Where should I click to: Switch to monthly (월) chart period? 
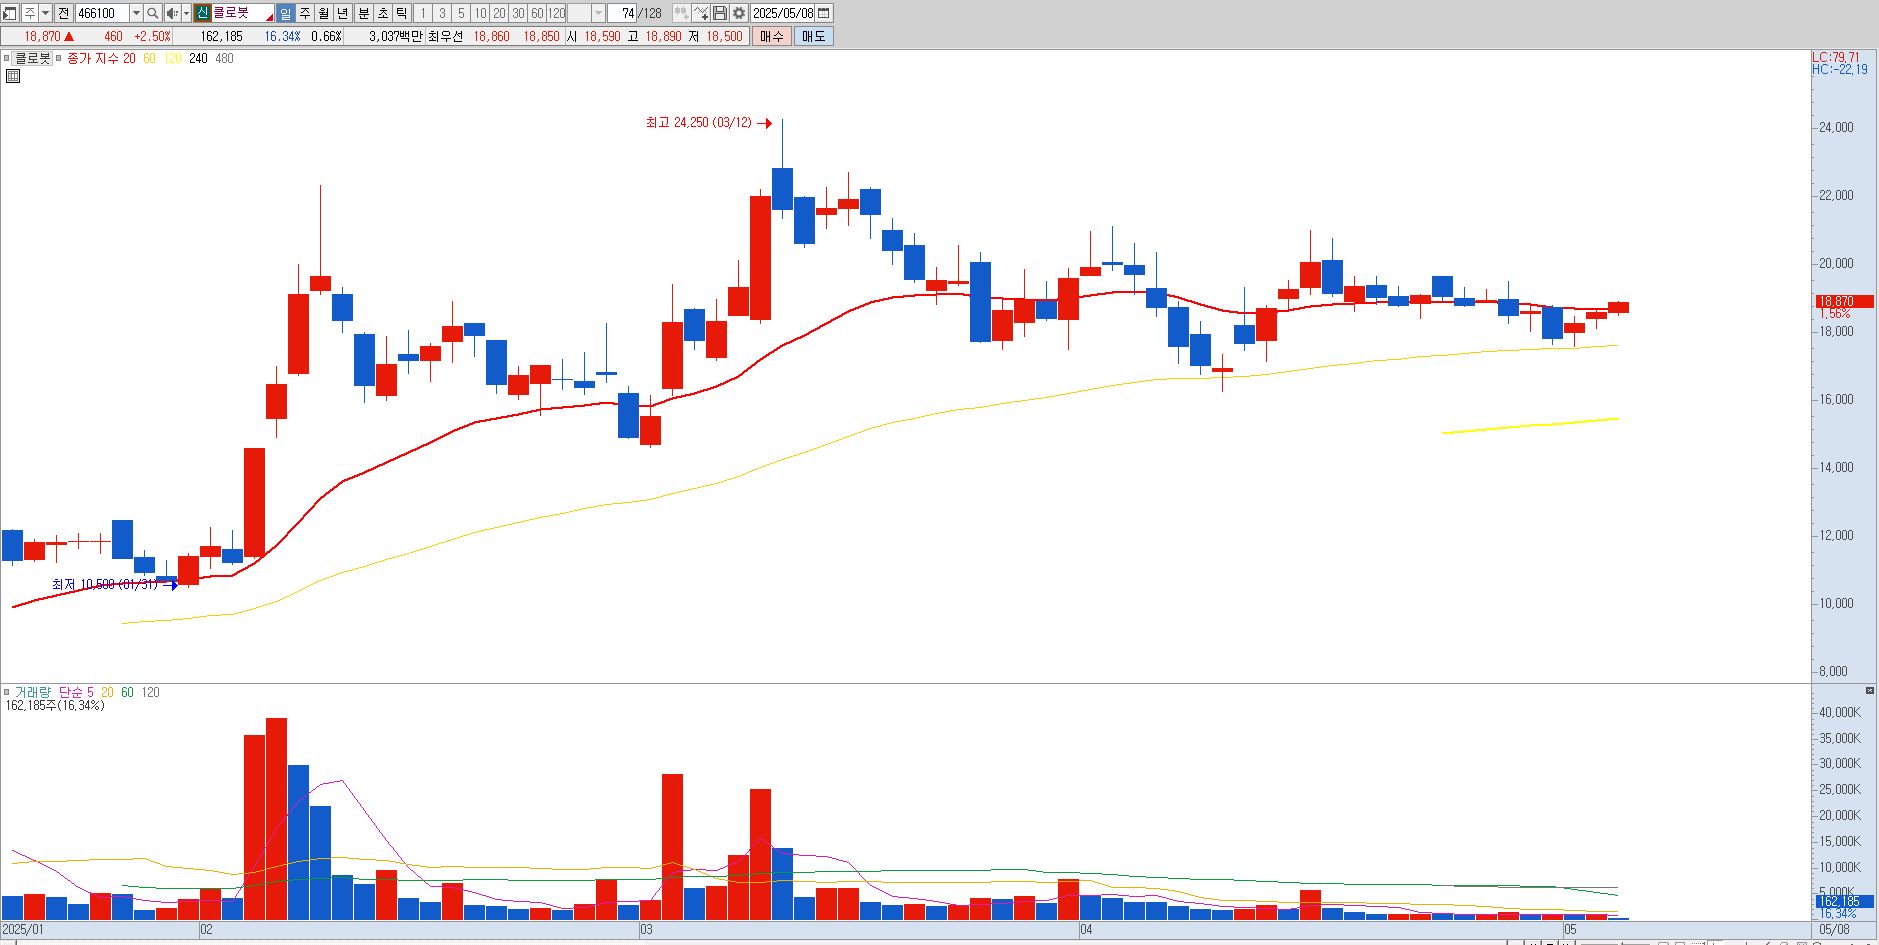coord(324,13)
